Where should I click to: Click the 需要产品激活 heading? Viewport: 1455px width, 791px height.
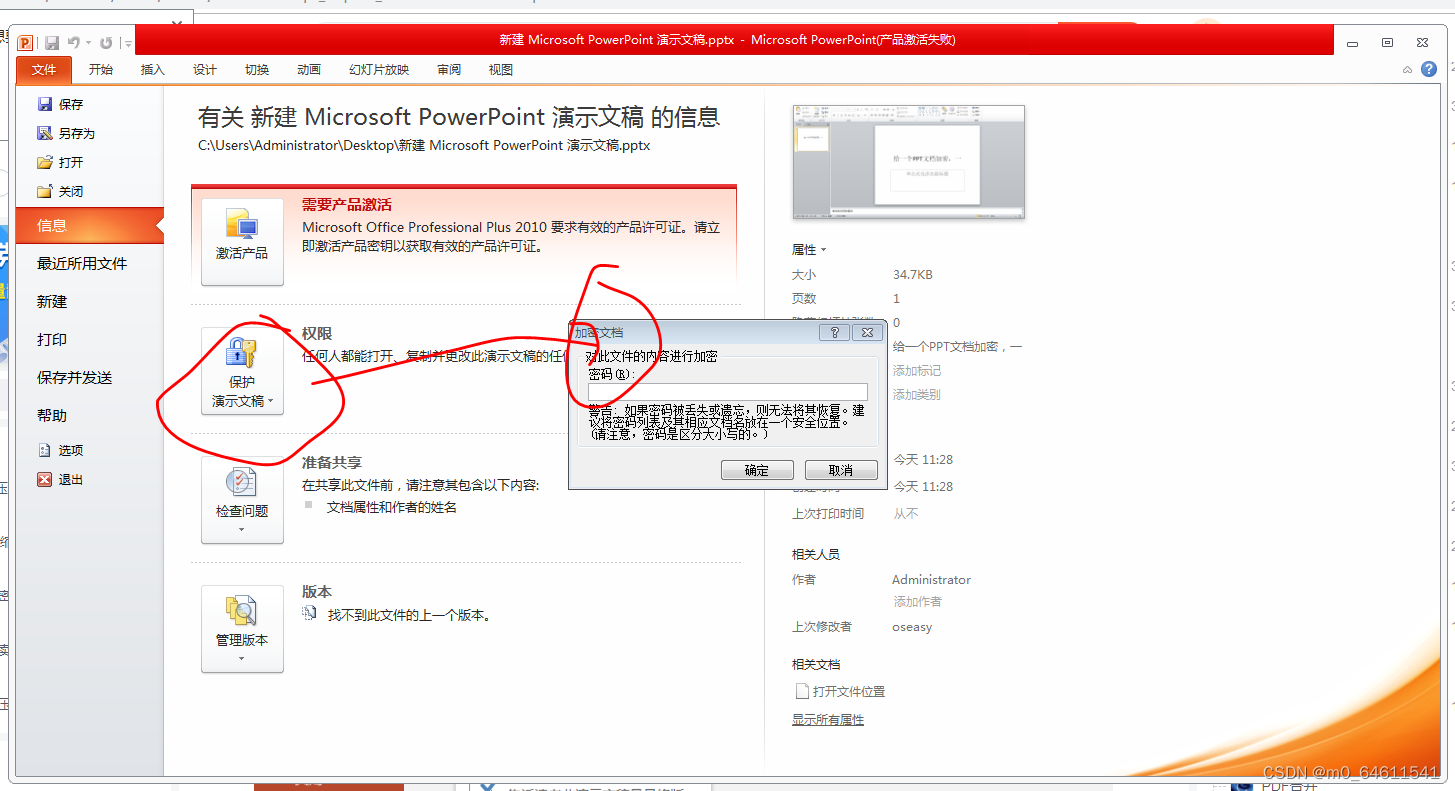click(x=347, y=204)
